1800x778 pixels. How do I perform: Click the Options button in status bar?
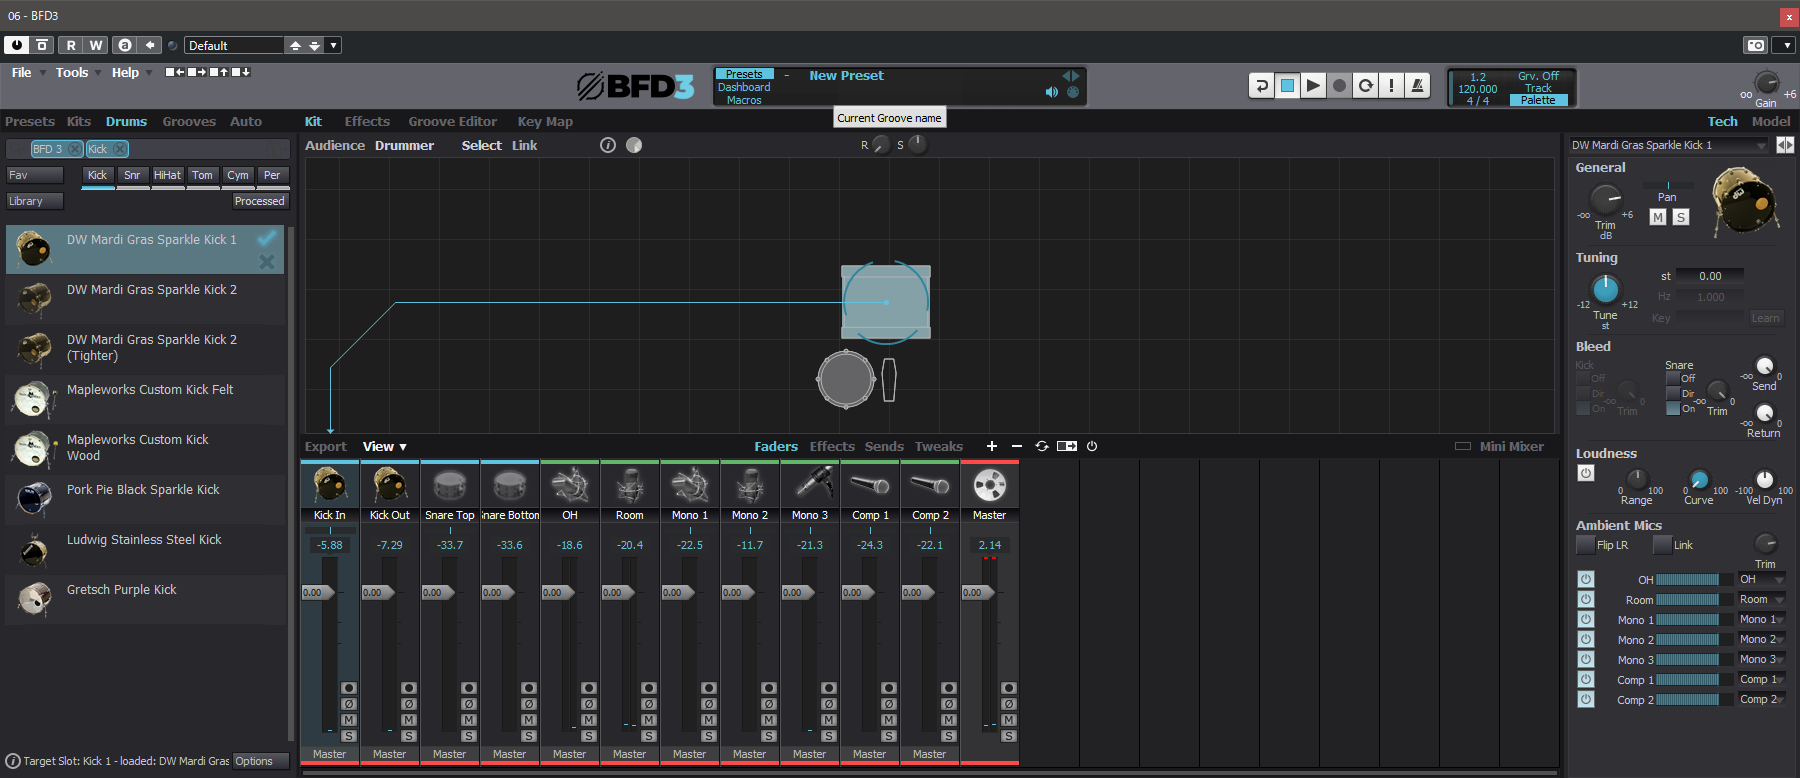click(260, 761)
